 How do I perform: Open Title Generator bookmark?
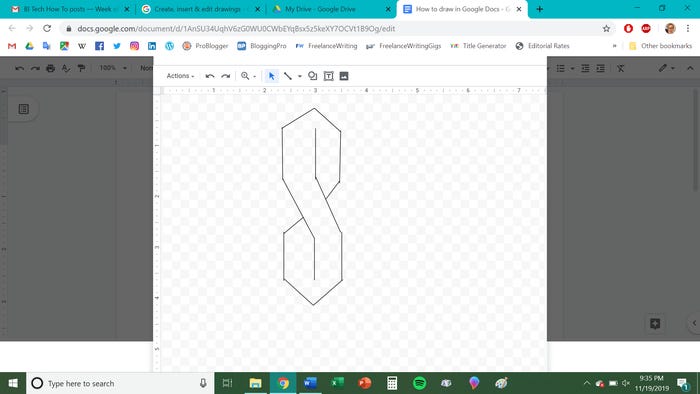[x=478, y=46]
